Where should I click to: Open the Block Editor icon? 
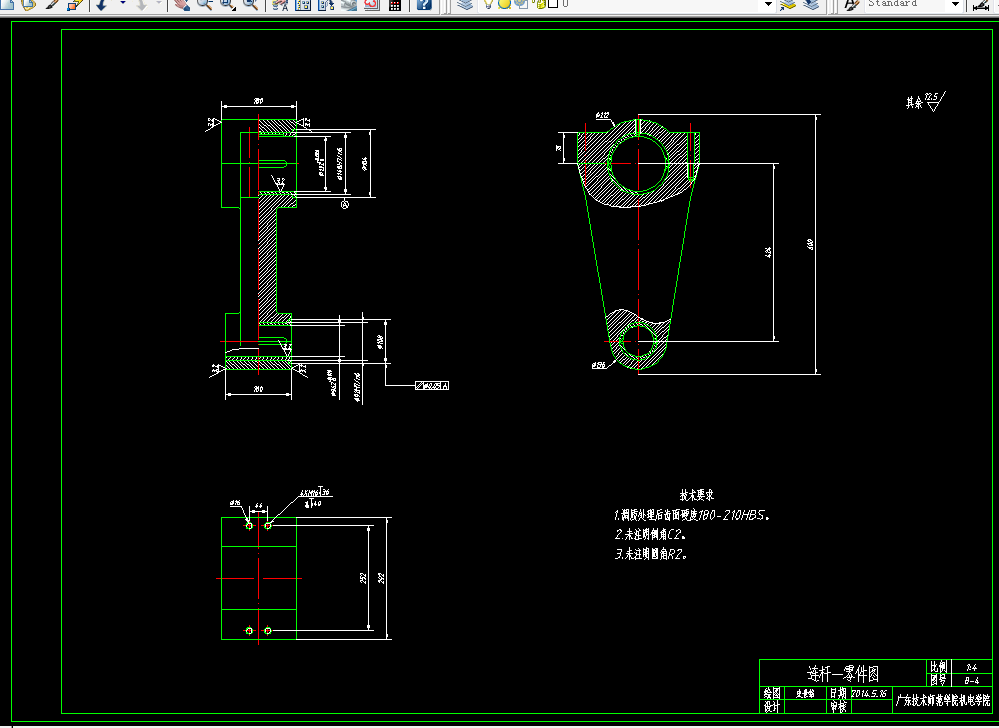pyautogui.click(x=75, y=5)
